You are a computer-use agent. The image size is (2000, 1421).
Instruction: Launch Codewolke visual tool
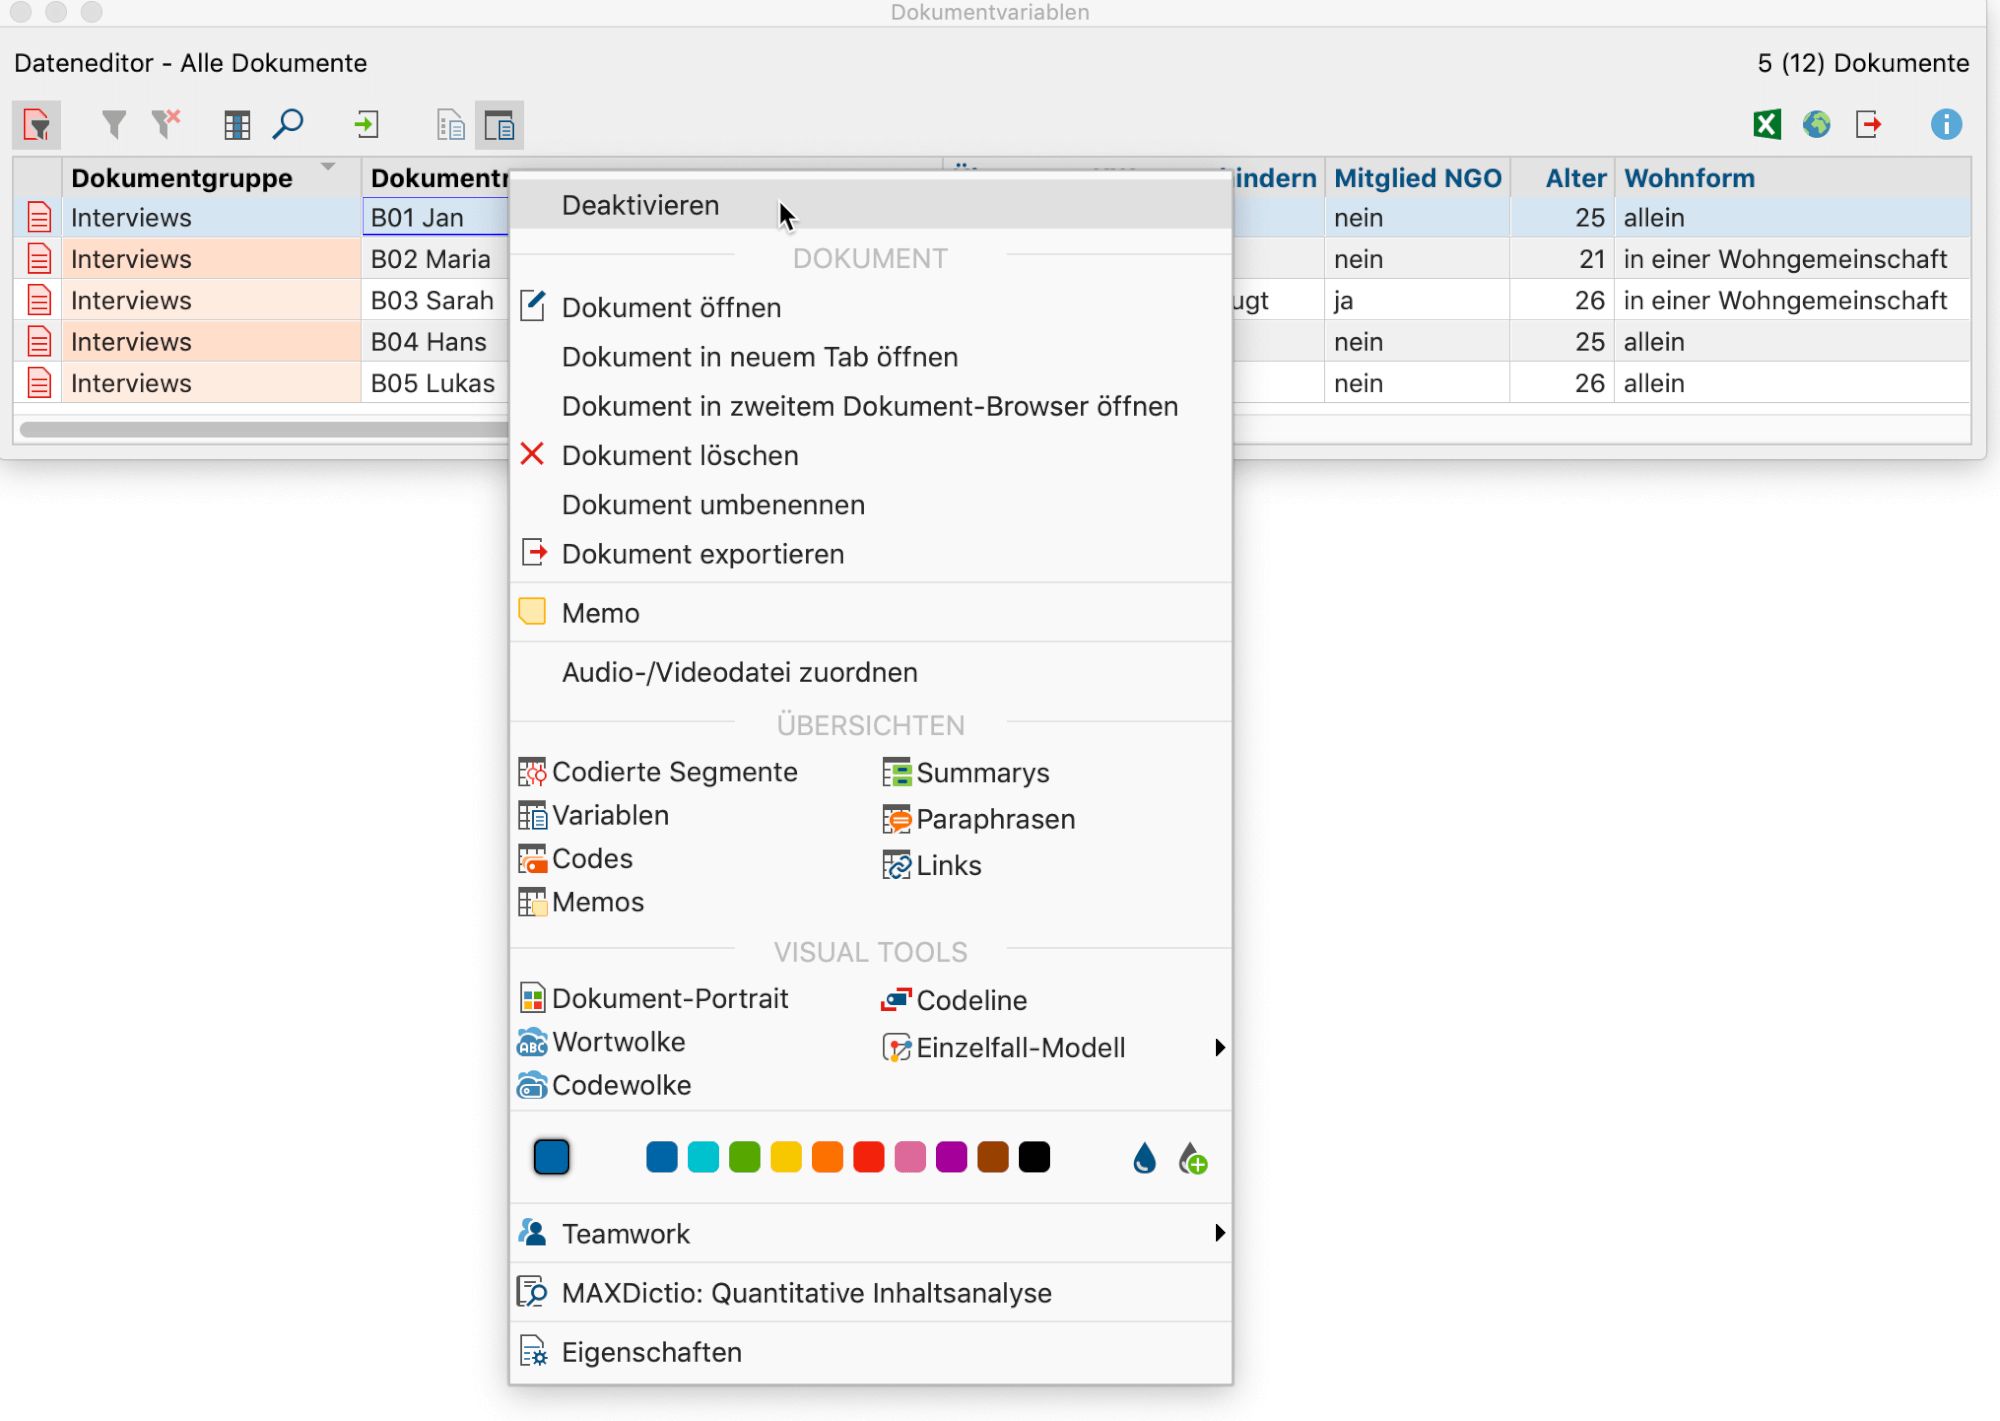pos(604,1085)
